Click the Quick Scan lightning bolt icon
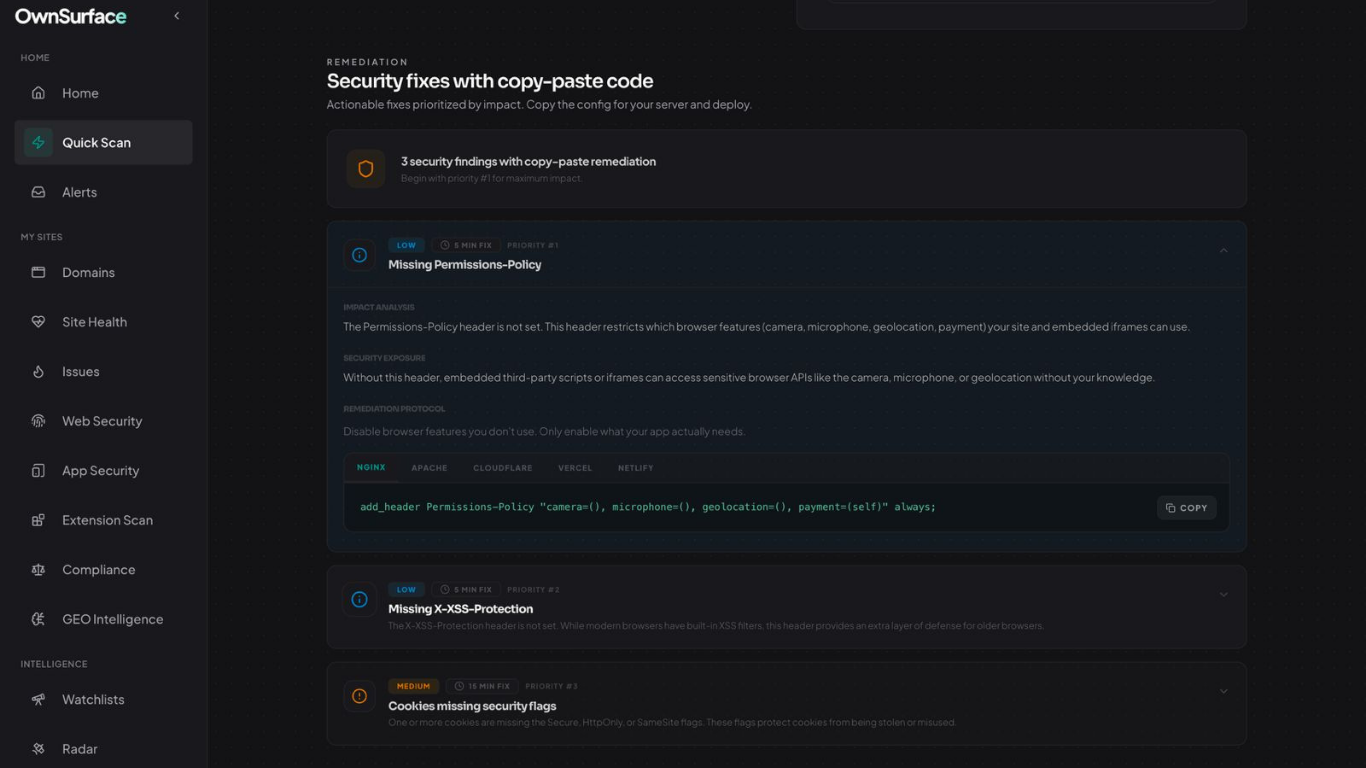This screenshot has width=1366, height=768. coord(38,143)
